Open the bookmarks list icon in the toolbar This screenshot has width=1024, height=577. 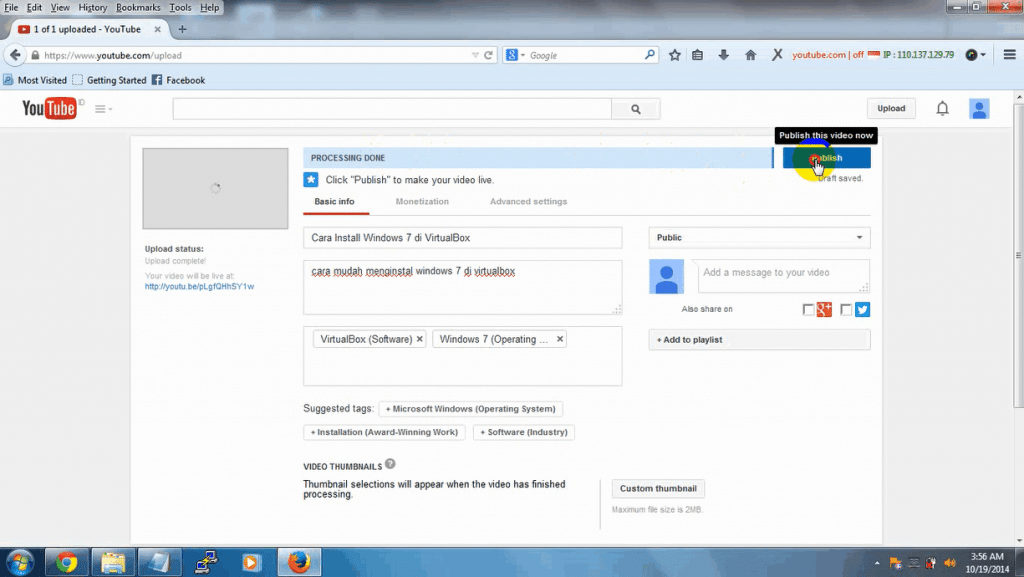coord(697,55)
